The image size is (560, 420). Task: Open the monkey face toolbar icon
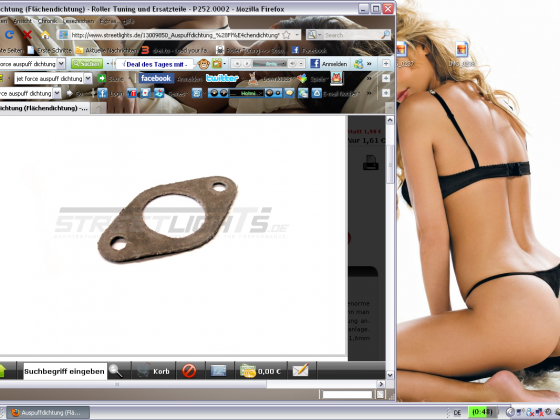(203, 64)
